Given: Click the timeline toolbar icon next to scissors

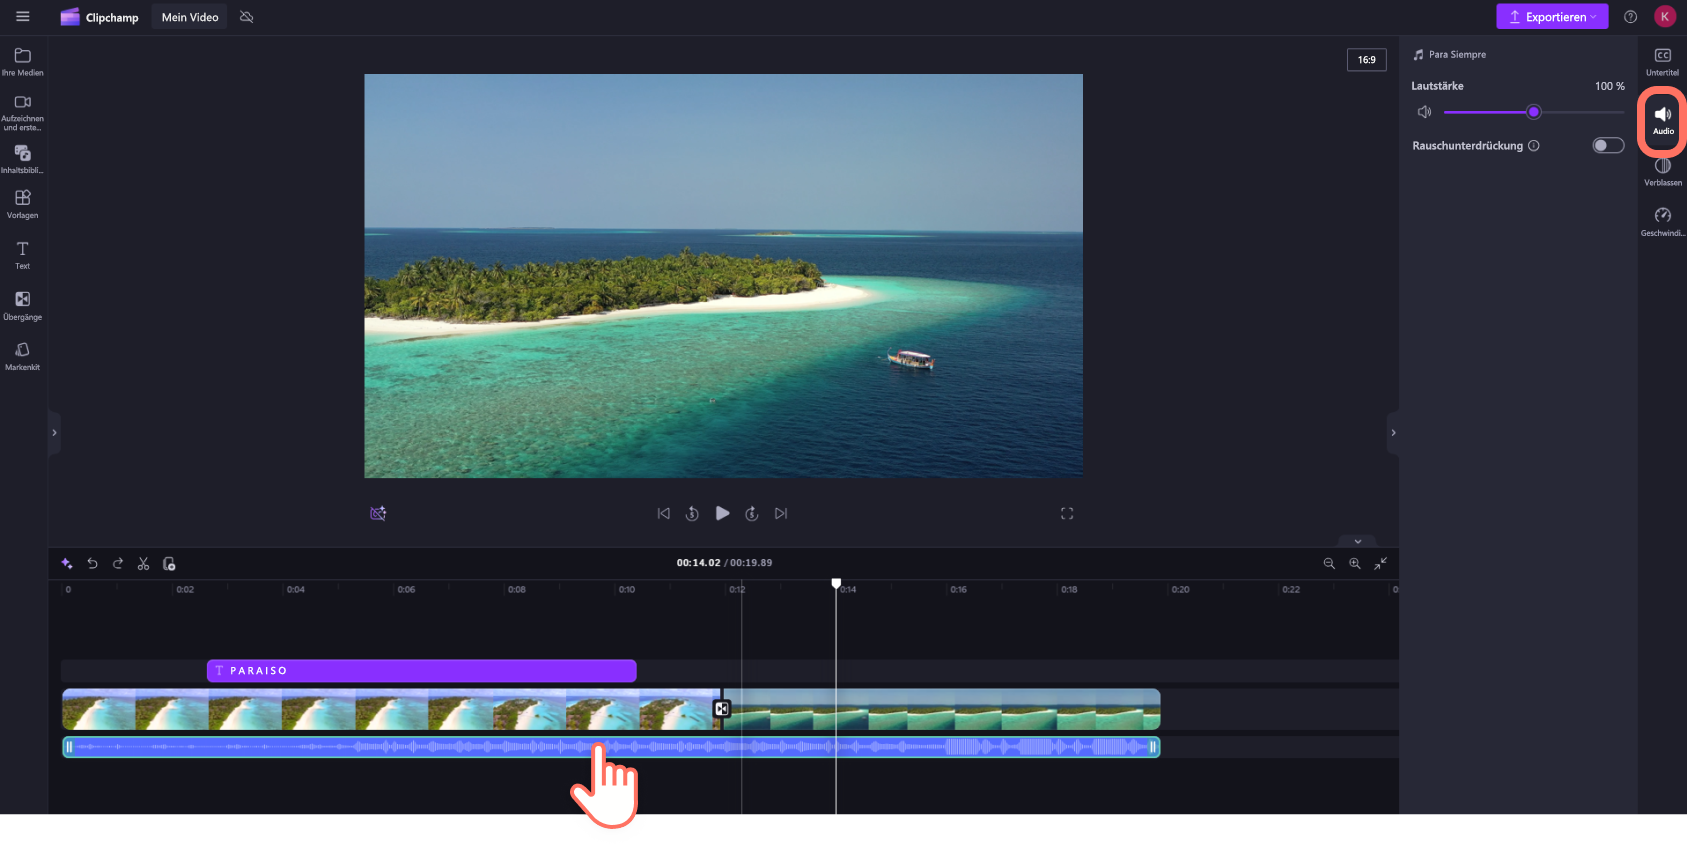Looking at the screenshot, I should [x=169, y=564].
